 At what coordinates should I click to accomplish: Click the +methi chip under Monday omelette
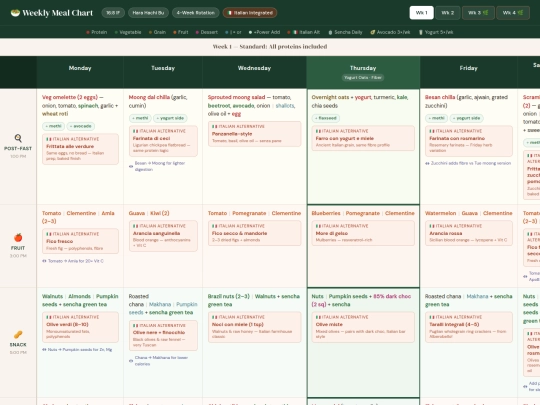tap(53, 126)
